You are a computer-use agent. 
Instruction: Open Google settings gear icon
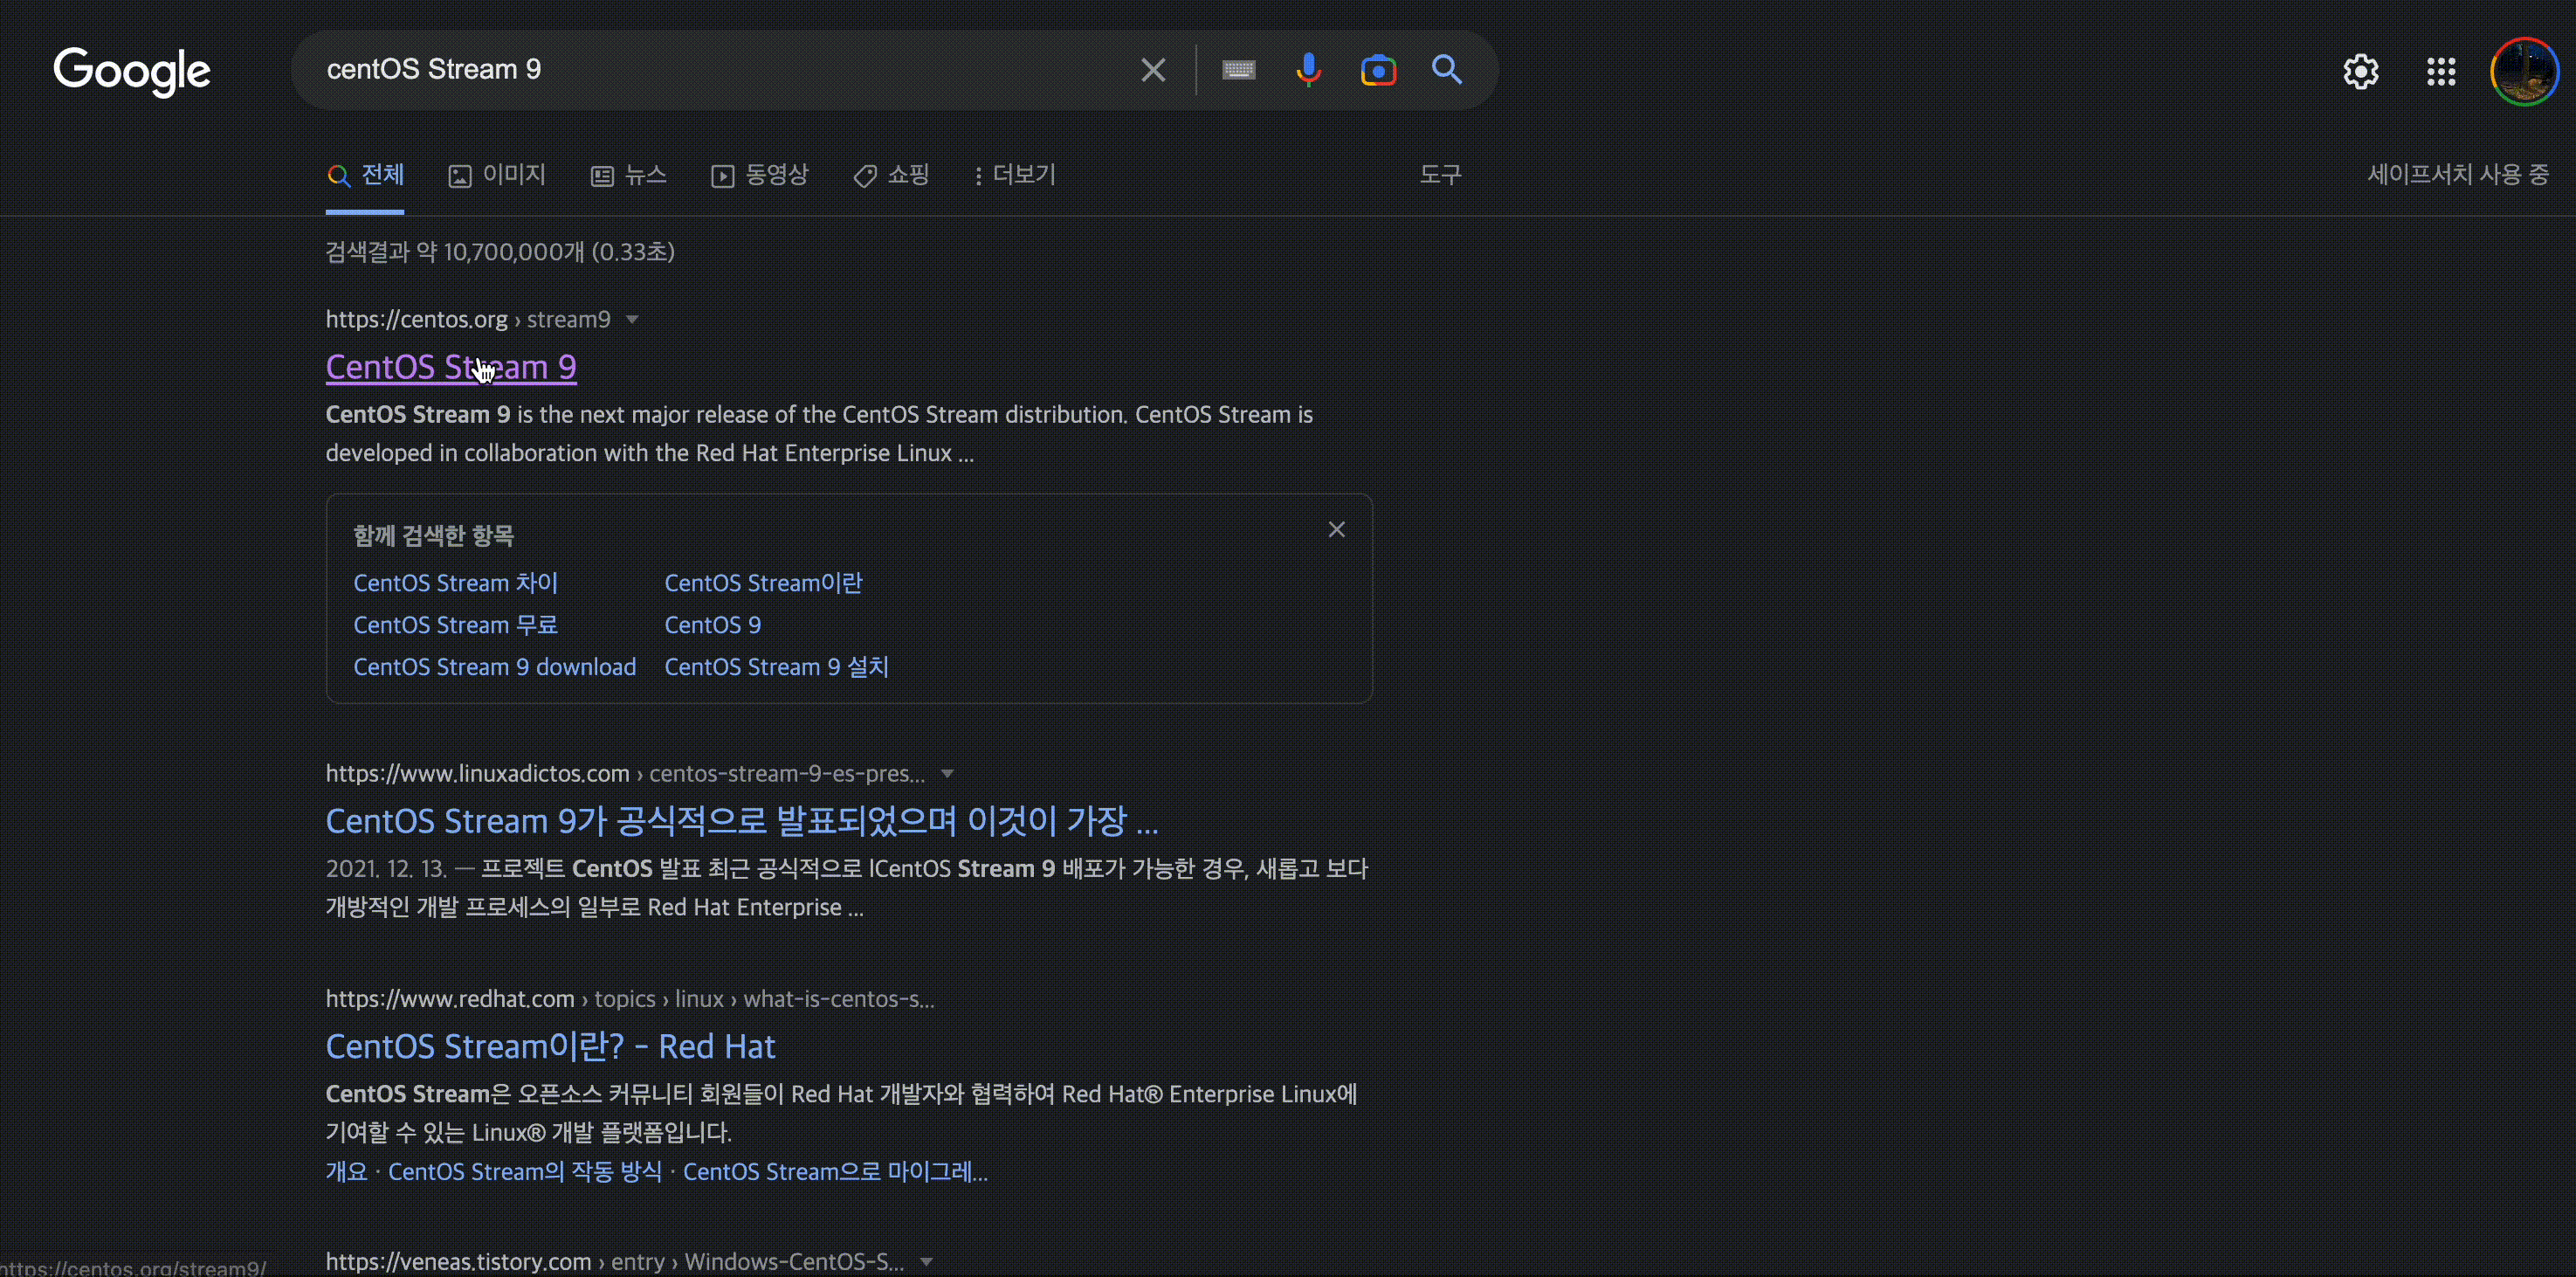click(2360, 71)
